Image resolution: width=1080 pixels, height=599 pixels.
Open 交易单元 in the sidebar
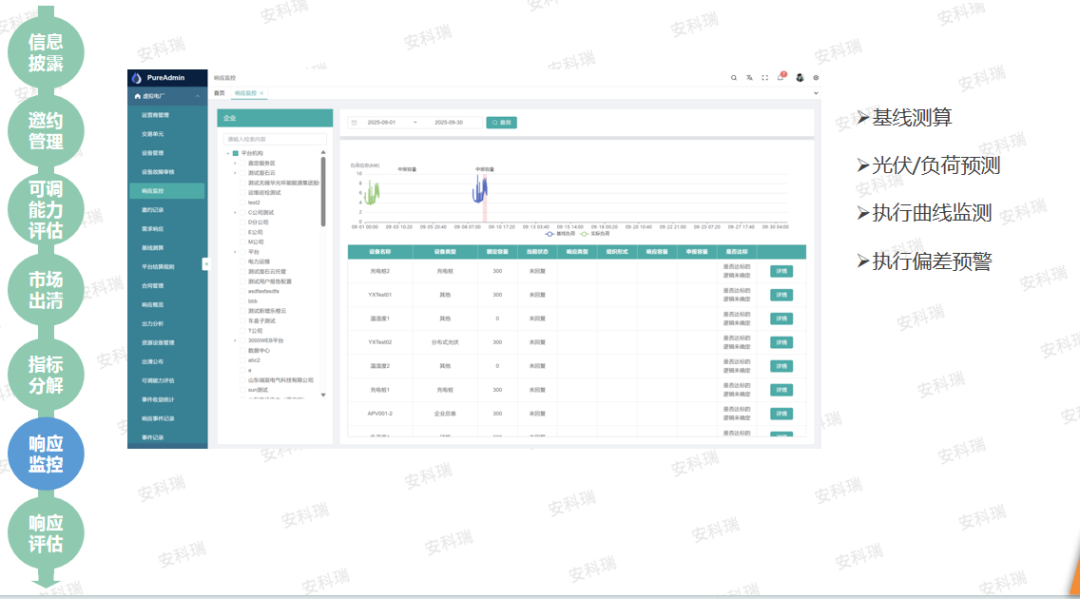click(x=167, y=134)
